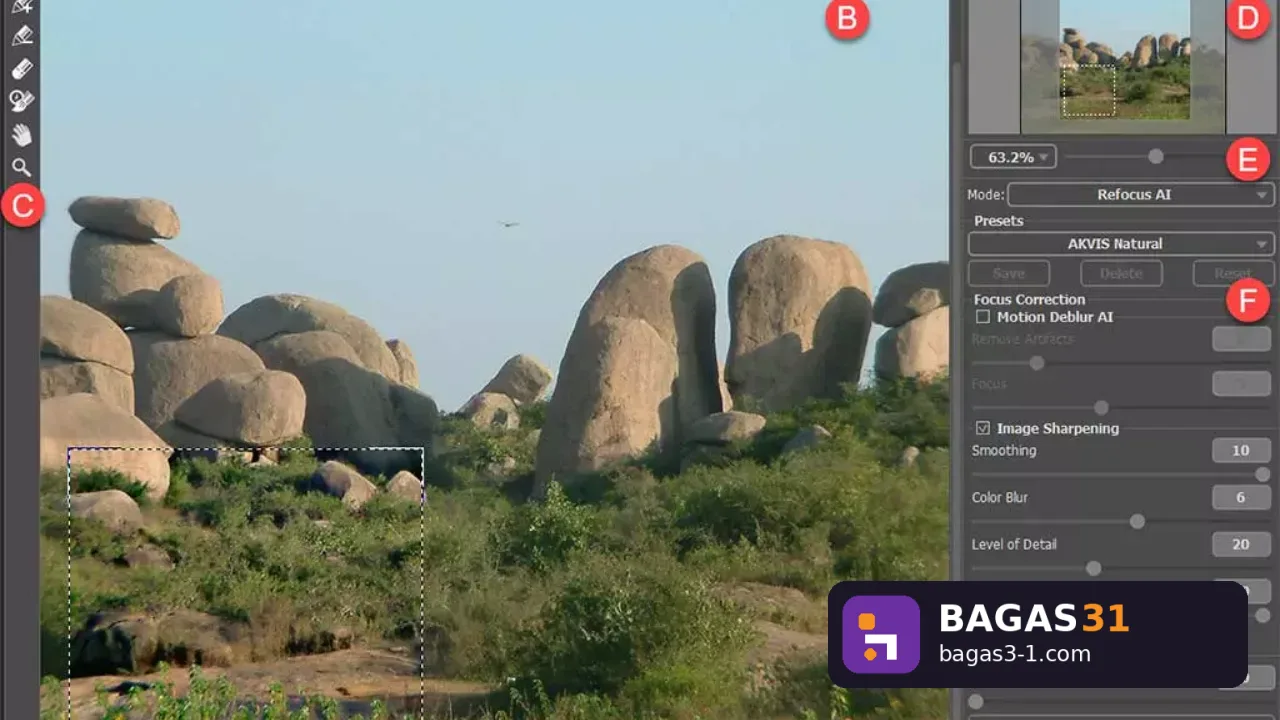Click the Level of Detail value field showing 20
The image size is (1280, 720).
click(x=1241, y=544)
